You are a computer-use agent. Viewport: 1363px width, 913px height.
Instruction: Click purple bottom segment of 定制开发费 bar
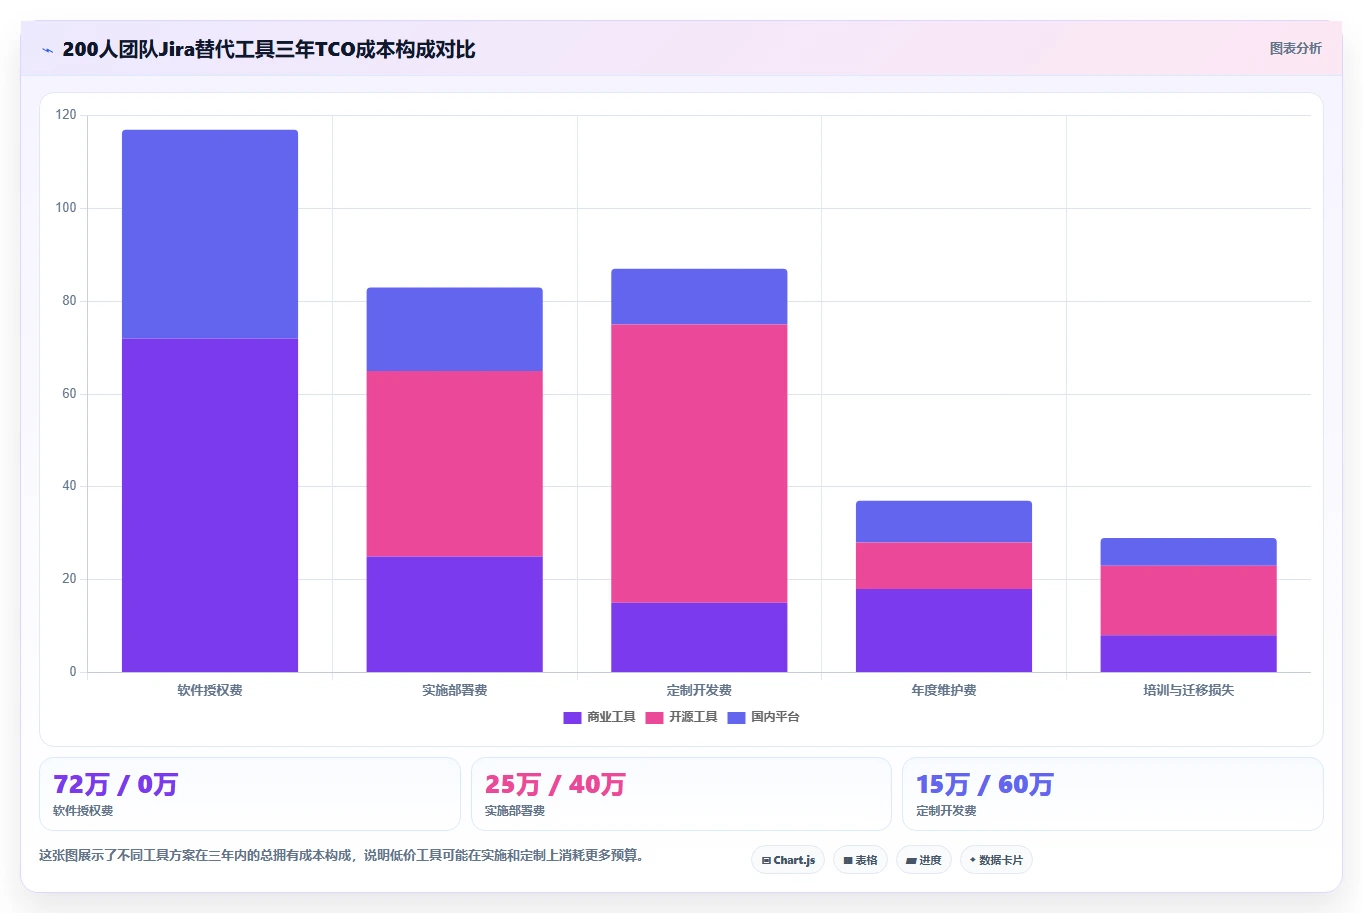[x=699, y=637]
